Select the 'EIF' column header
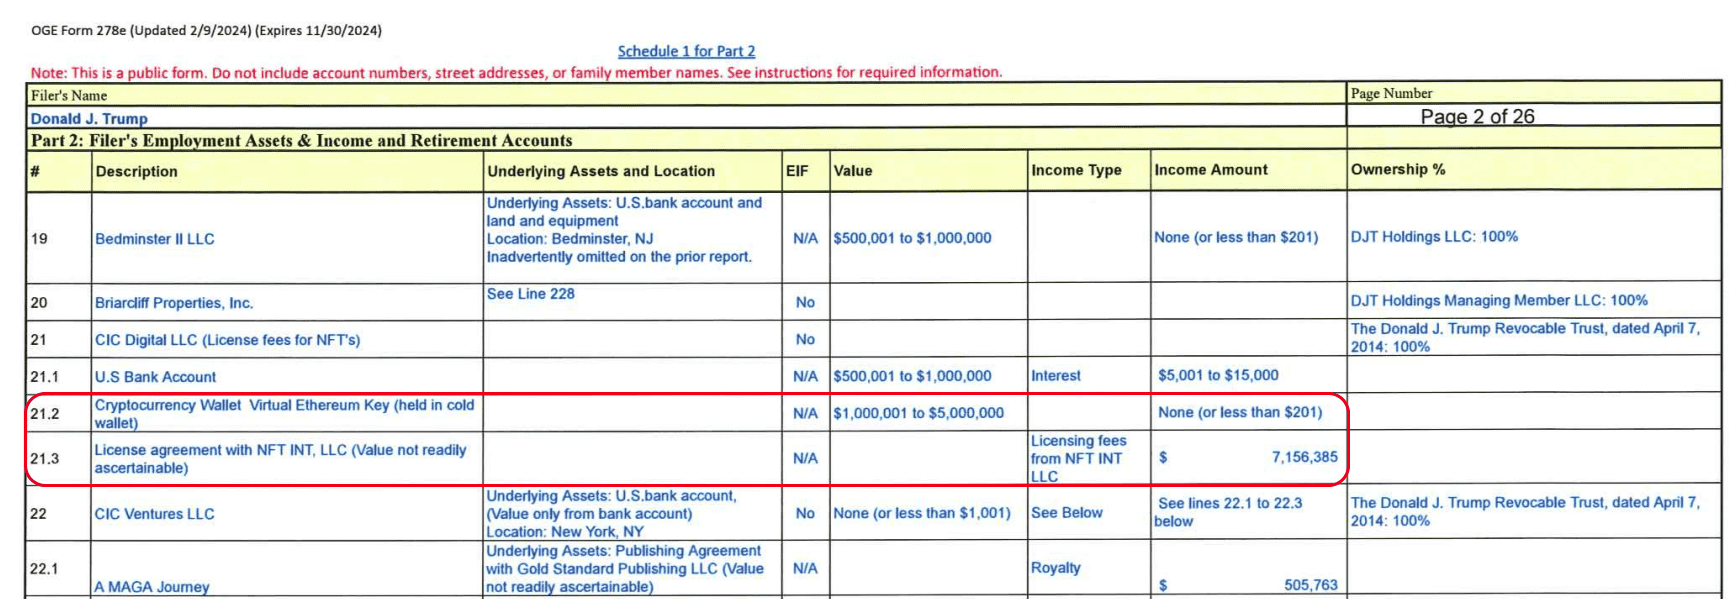 pos(797,171)
